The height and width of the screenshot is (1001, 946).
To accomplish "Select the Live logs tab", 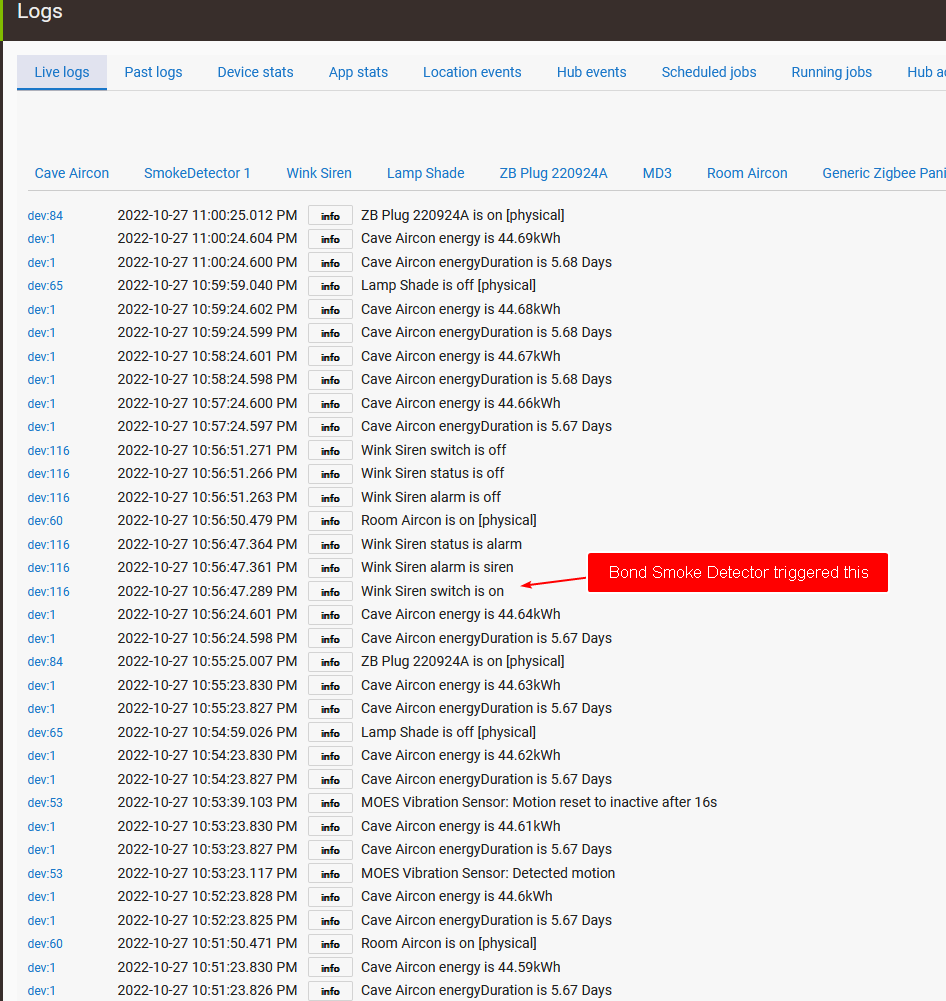I will (62, 72).
